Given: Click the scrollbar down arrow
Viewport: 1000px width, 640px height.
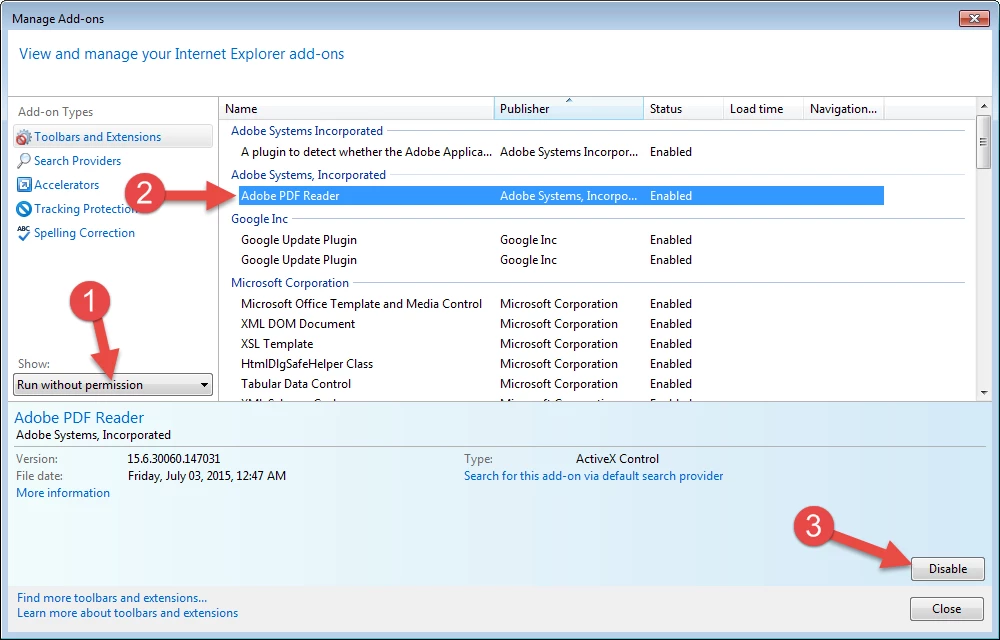Looking at the screenshot, I should 983,393.
